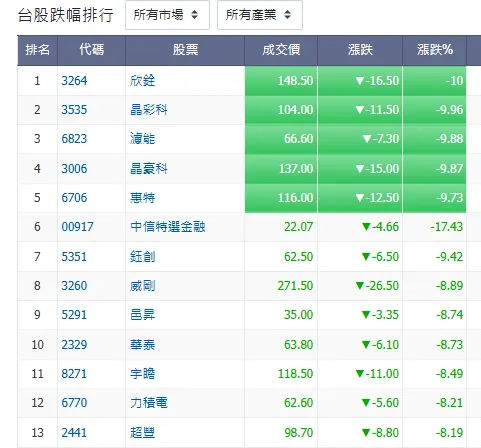This screenshot has width=481, height=448.
Task: Click the 66.60 price cell
Action: (281, 139)
